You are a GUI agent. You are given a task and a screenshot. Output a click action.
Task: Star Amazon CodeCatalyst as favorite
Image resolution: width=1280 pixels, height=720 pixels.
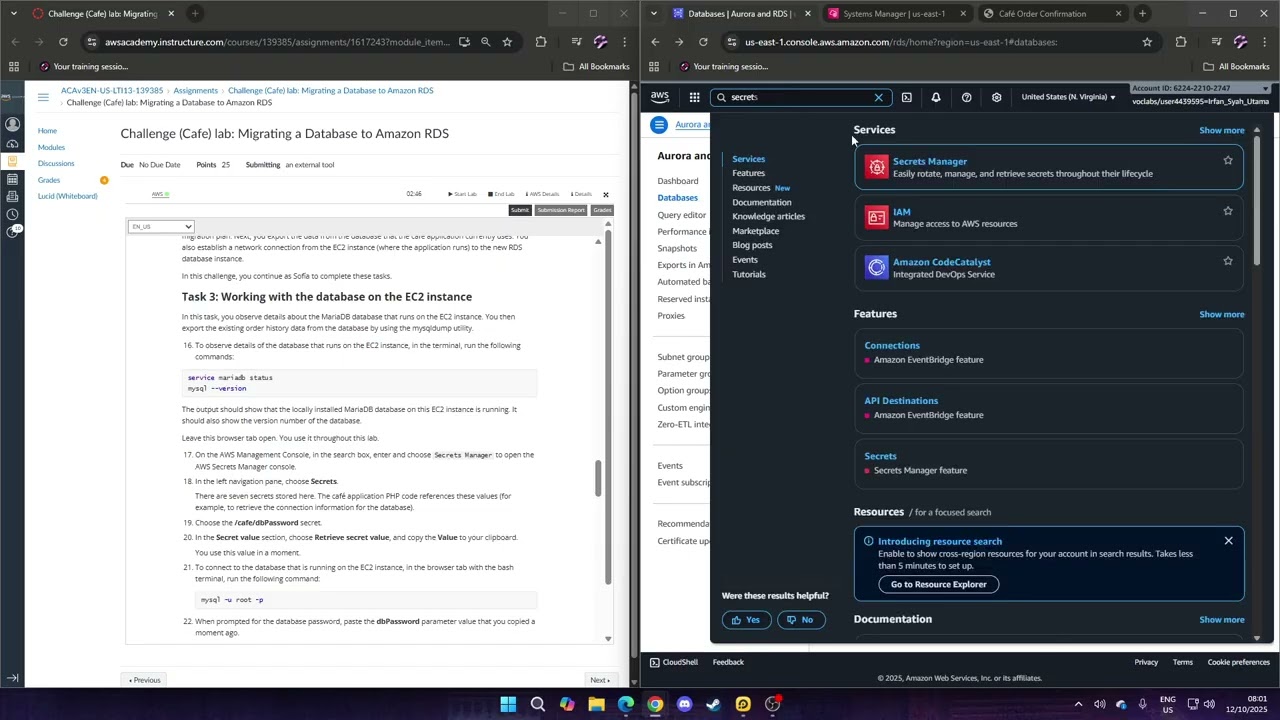pos(1228,261)
